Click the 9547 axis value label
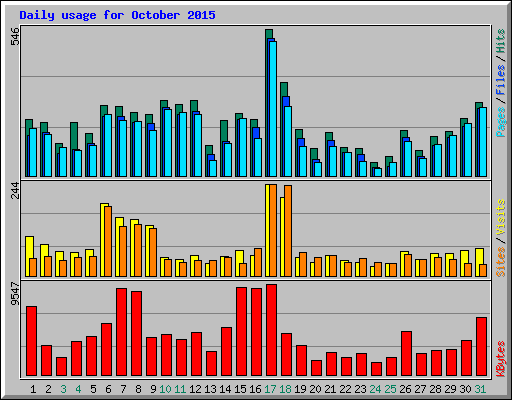The height and width of the screenshot is (400, 512). [15, 293]
